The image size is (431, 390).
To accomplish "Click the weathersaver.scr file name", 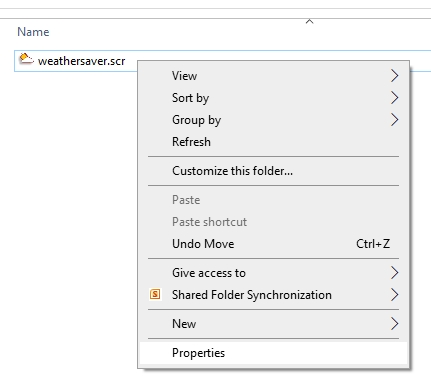I will tap(82, 61).
